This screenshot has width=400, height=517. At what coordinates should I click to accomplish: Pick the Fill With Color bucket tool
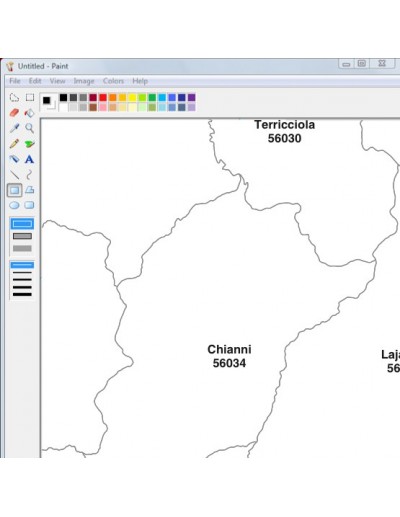tap(30, 113)
